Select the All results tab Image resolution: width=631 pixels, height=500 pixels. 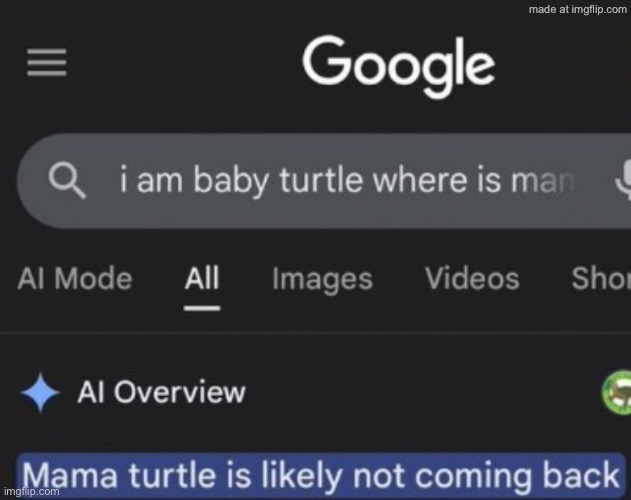202,278
